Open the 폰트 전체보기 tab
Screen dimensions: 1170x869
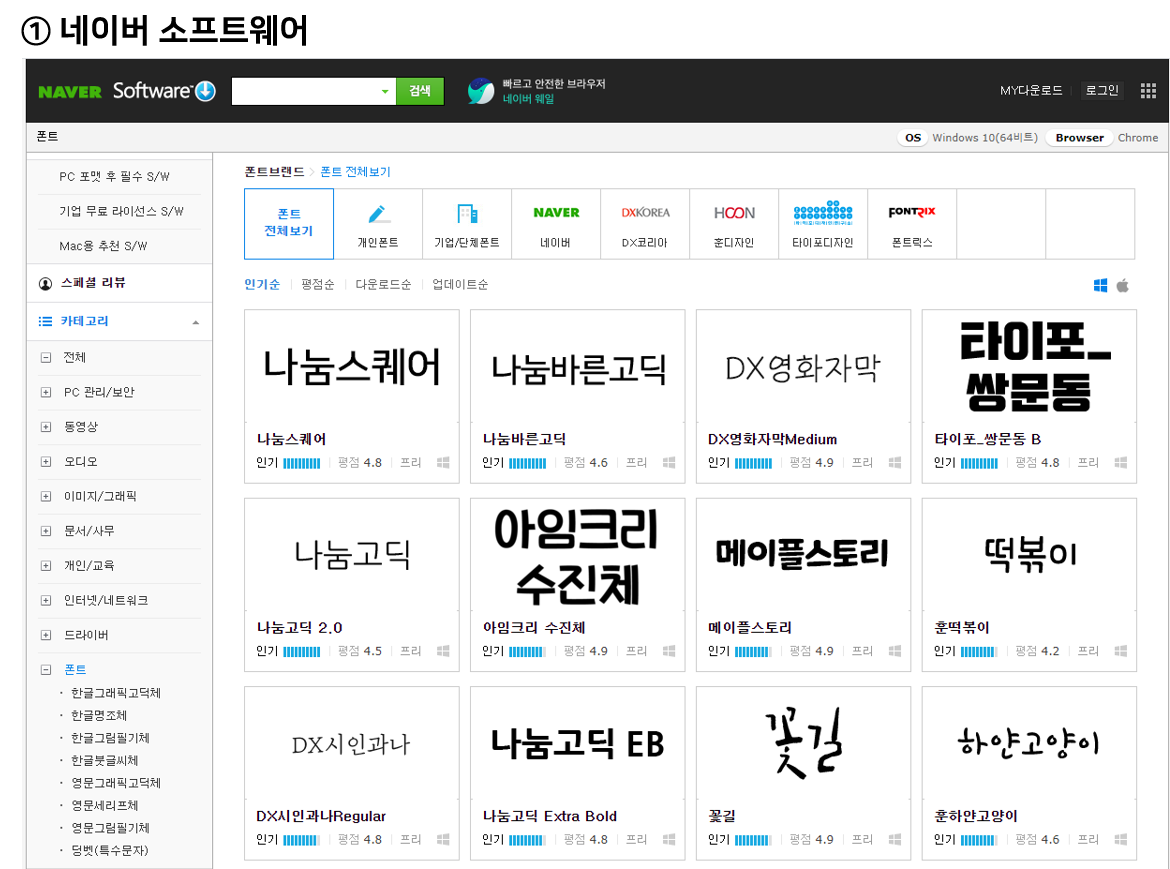[289, 223]
